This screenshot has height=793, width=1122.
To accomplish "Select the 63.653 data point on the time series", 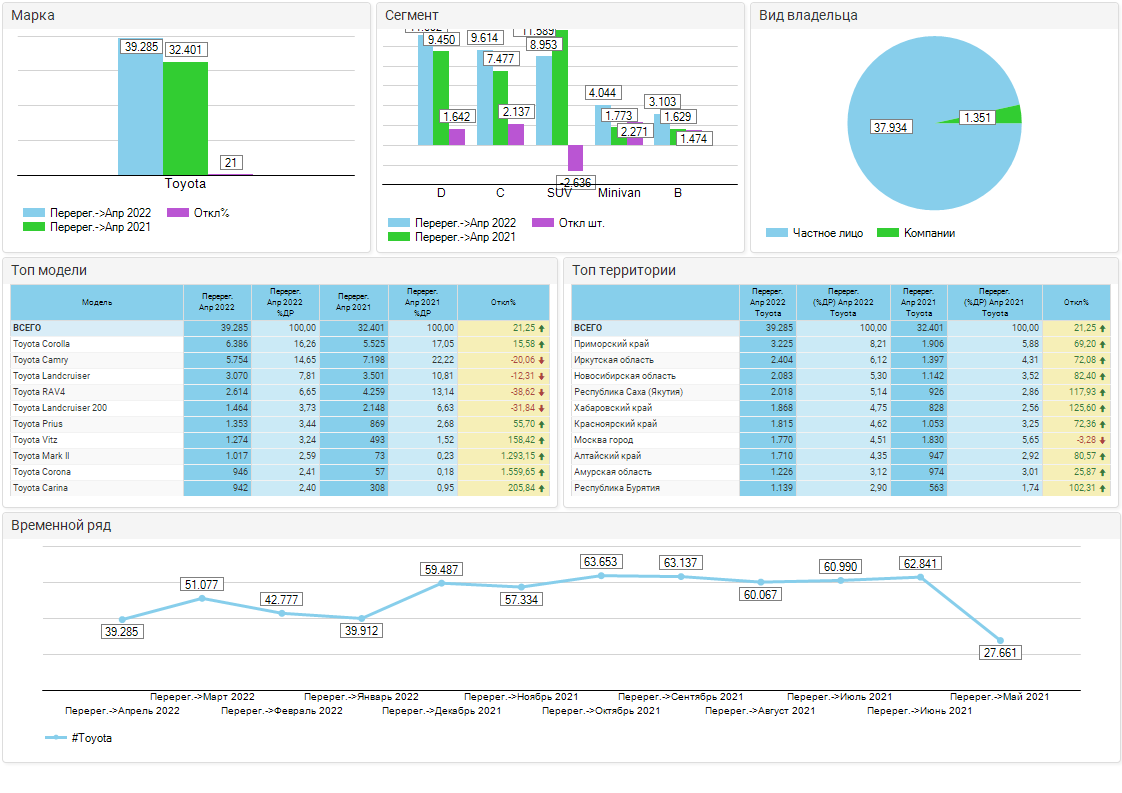I will tap(601, 575).
